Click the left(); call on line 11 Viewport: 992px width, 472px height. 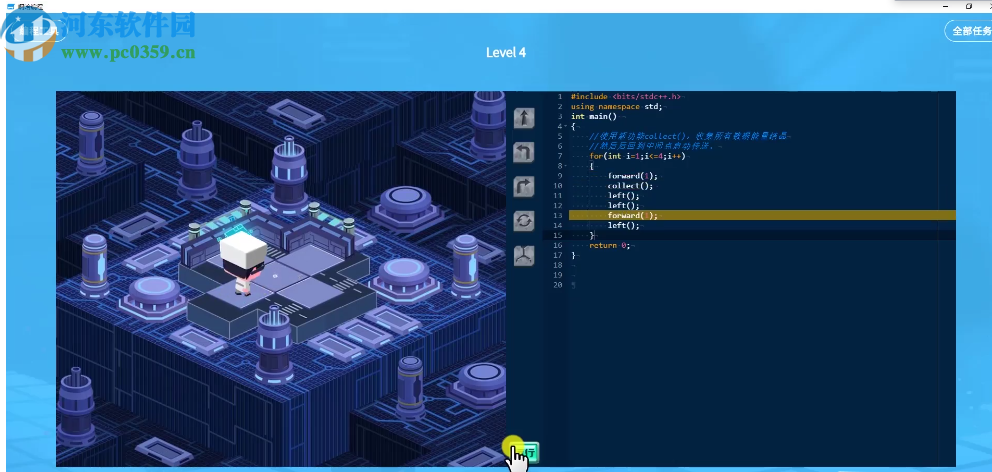(x=624, y=196)
